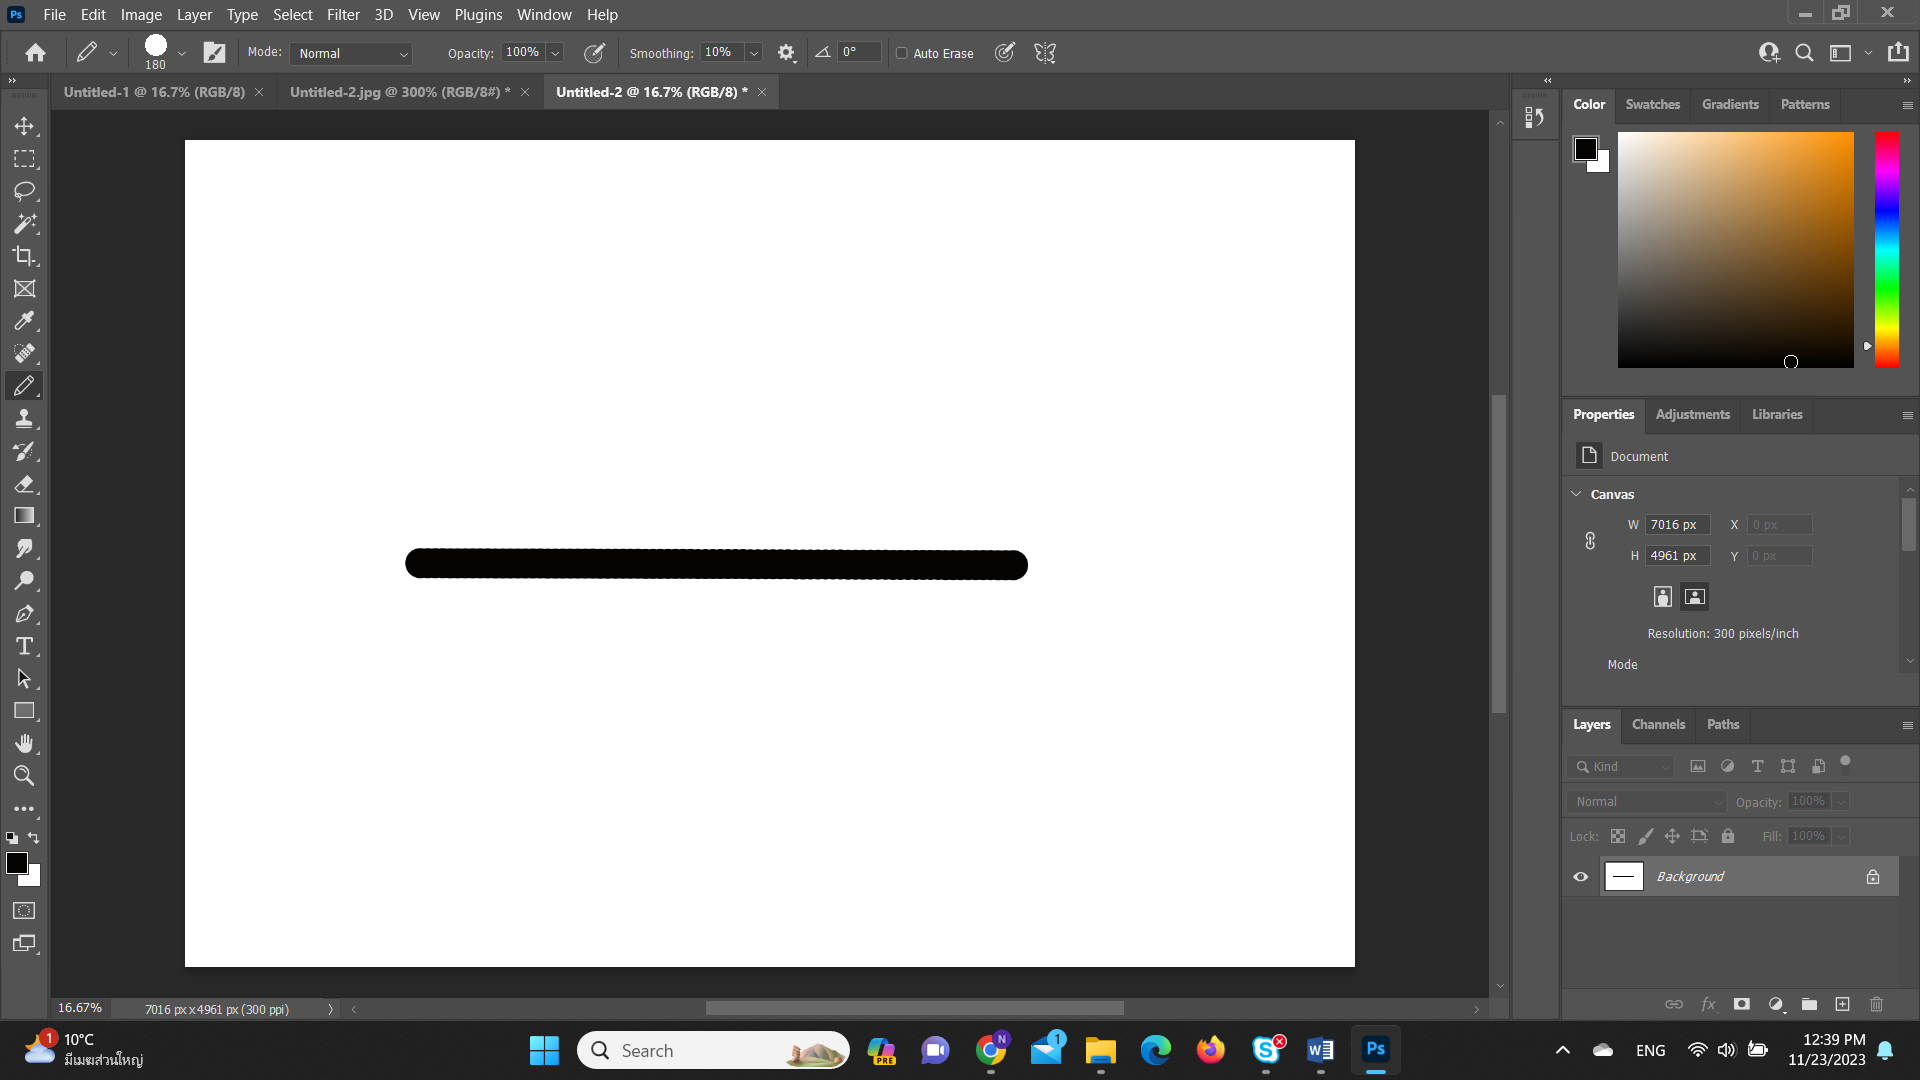Viewport: 1920px width, 1080px height.
Task: Create a new layer
Action: click(1842, 1004)
